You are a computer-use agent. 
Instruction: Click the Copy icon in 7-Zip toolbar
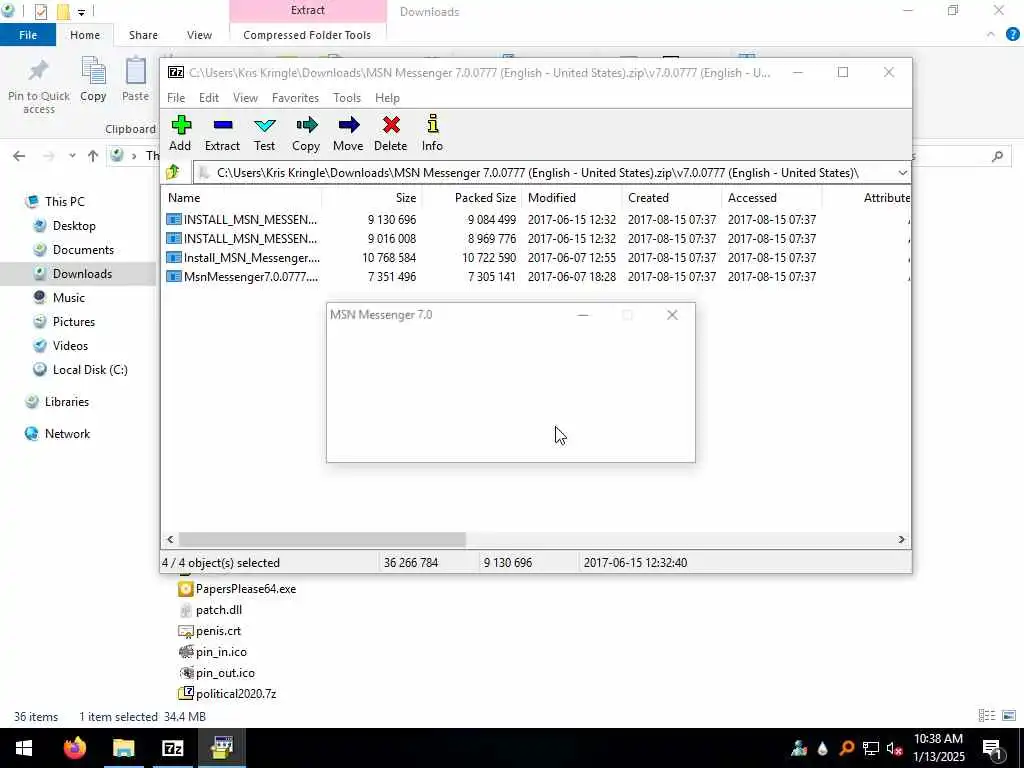tap(306, 133)
